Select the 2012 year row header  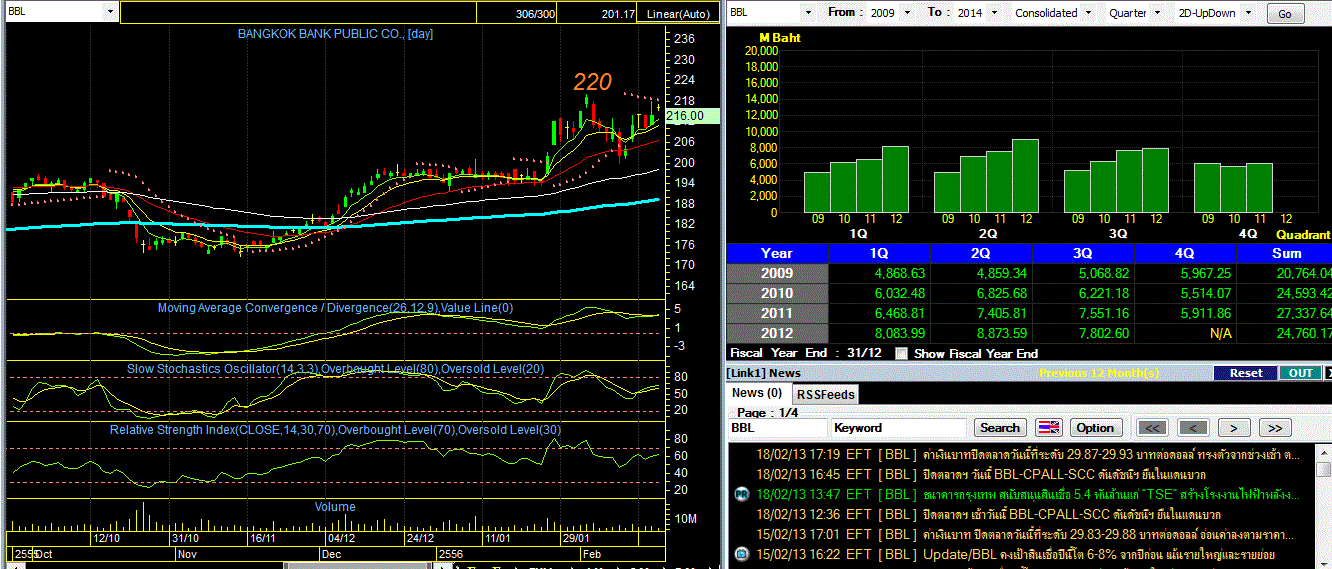777,333
